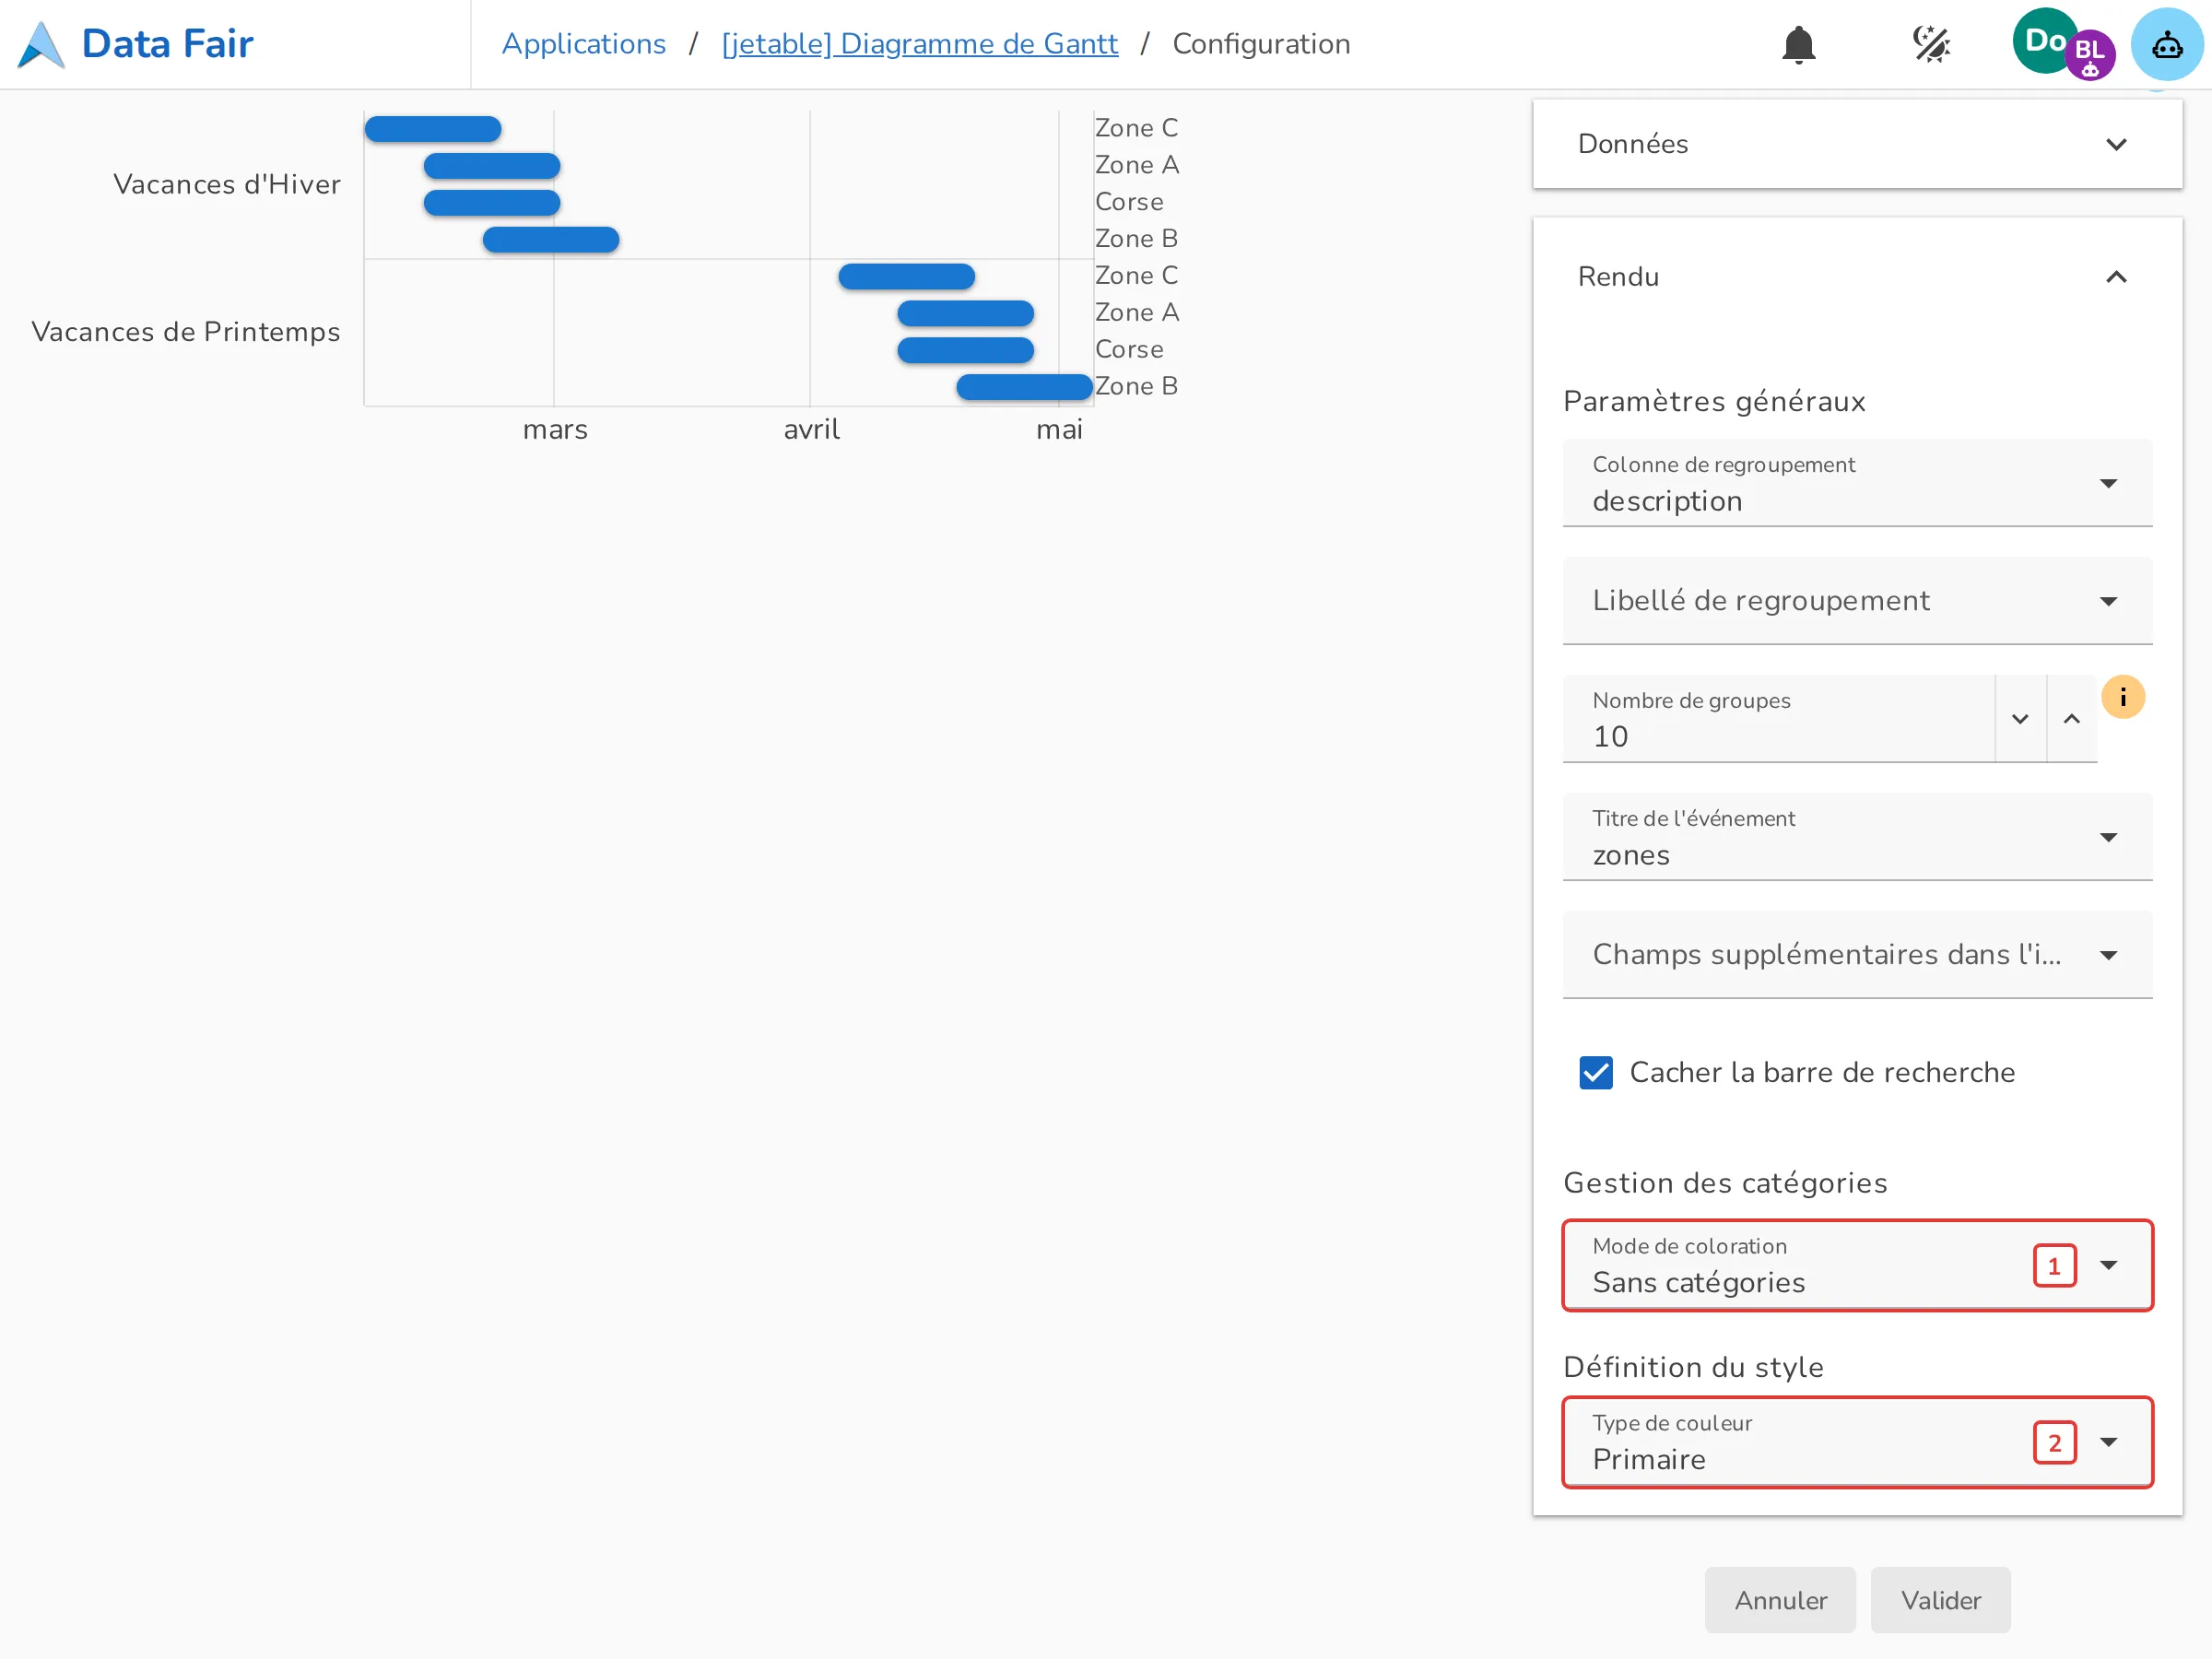Open the notifications bell

1798,44
